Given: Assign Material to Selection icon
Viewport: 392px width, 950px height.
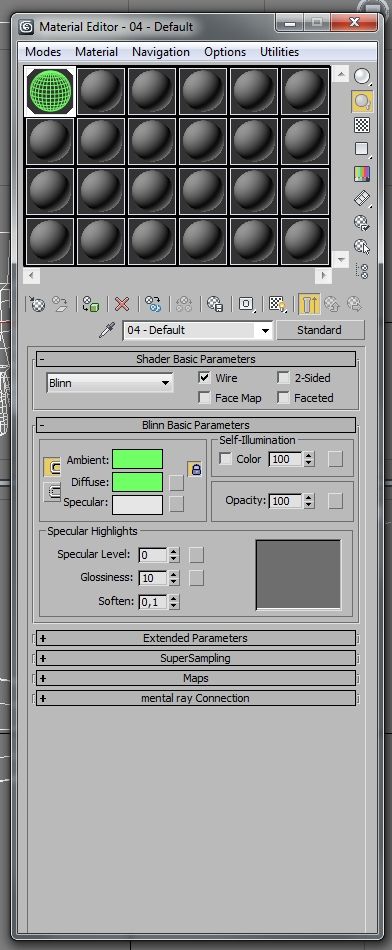Looking at the screenshot, I should [91, 304].
